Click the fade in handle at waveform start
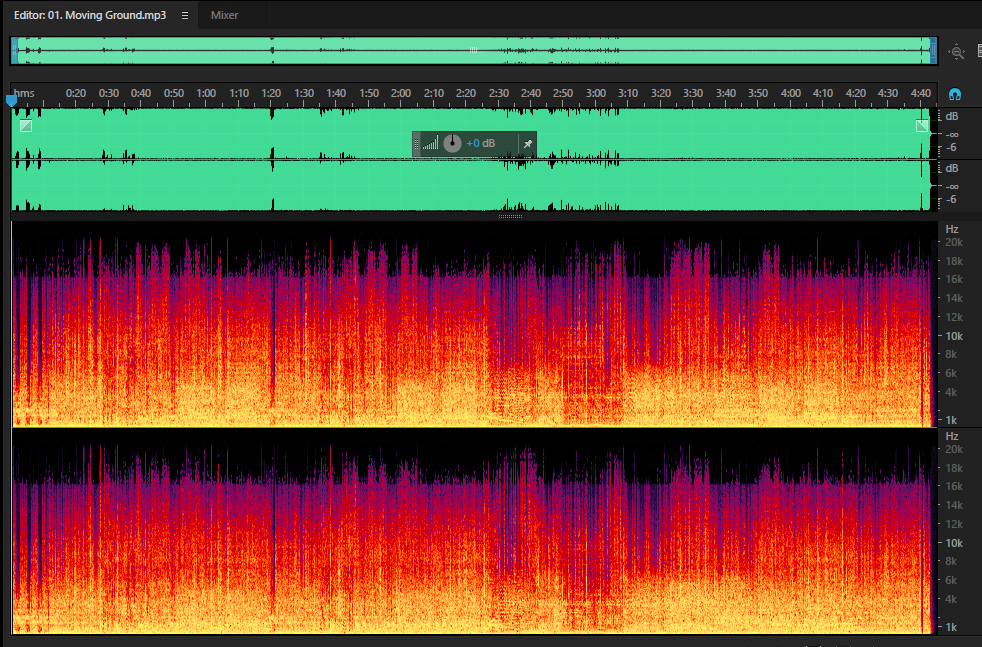This screenshot has height=647, width=982. pos(26,126)
